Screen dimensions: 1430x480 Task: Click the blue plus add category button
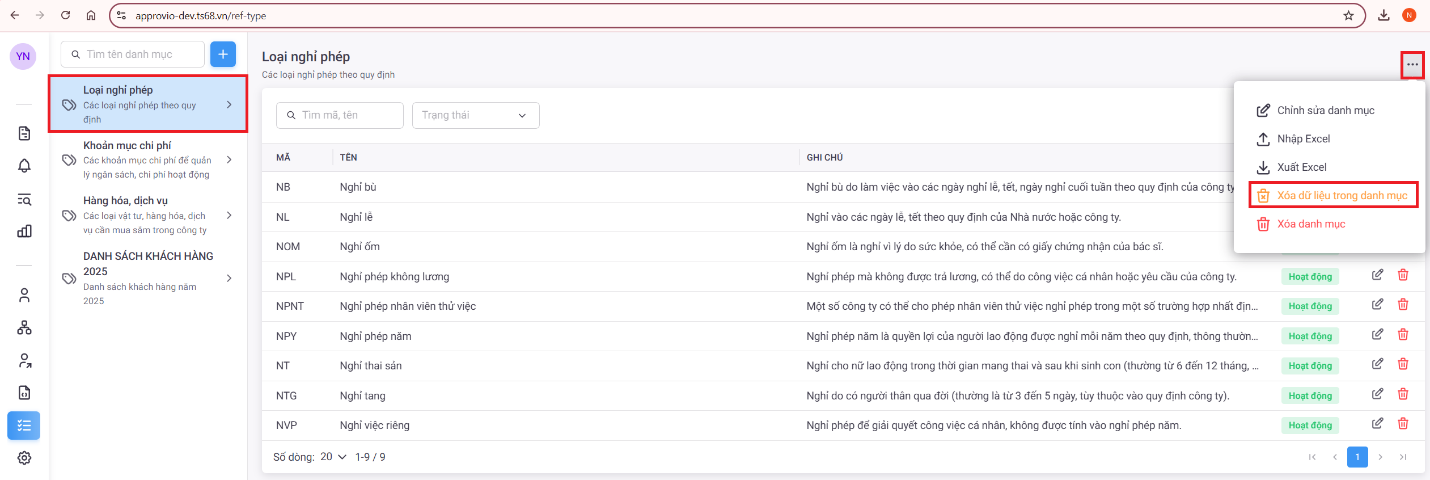pos(223,55)
